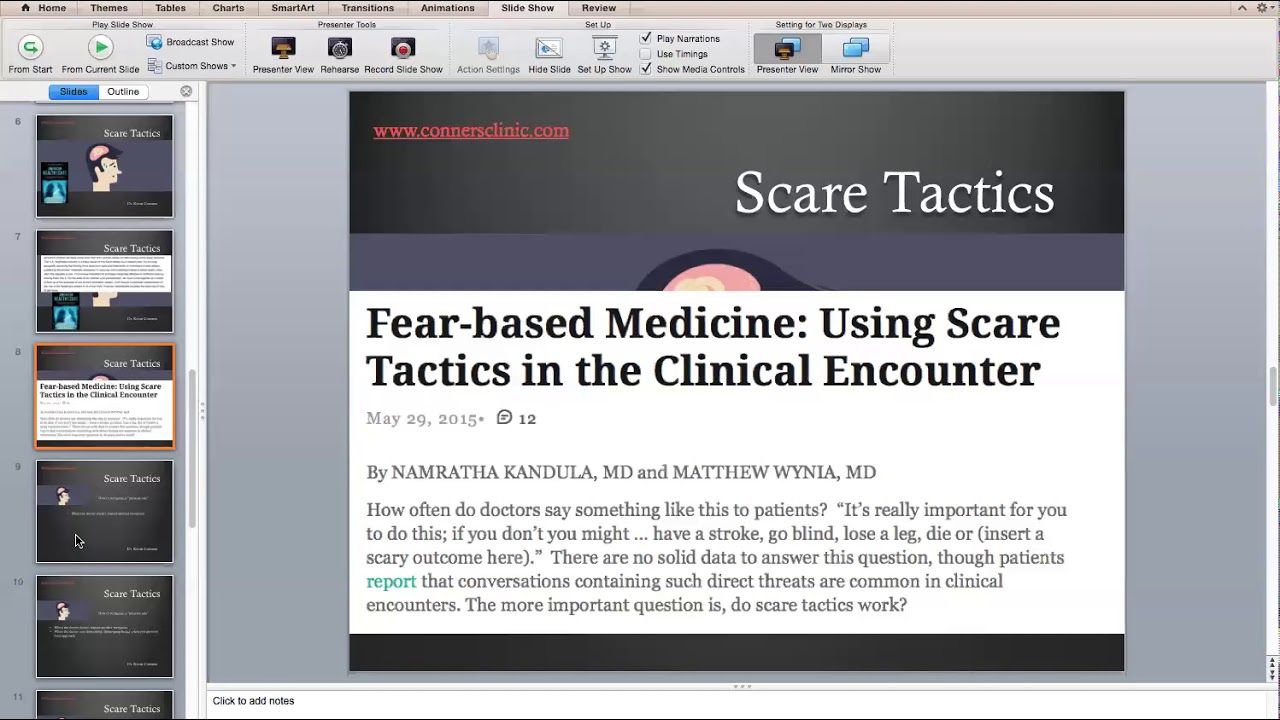Play from current slide
The height and width of the screenshot is (720, 1280).
click(x=100, y=48)
